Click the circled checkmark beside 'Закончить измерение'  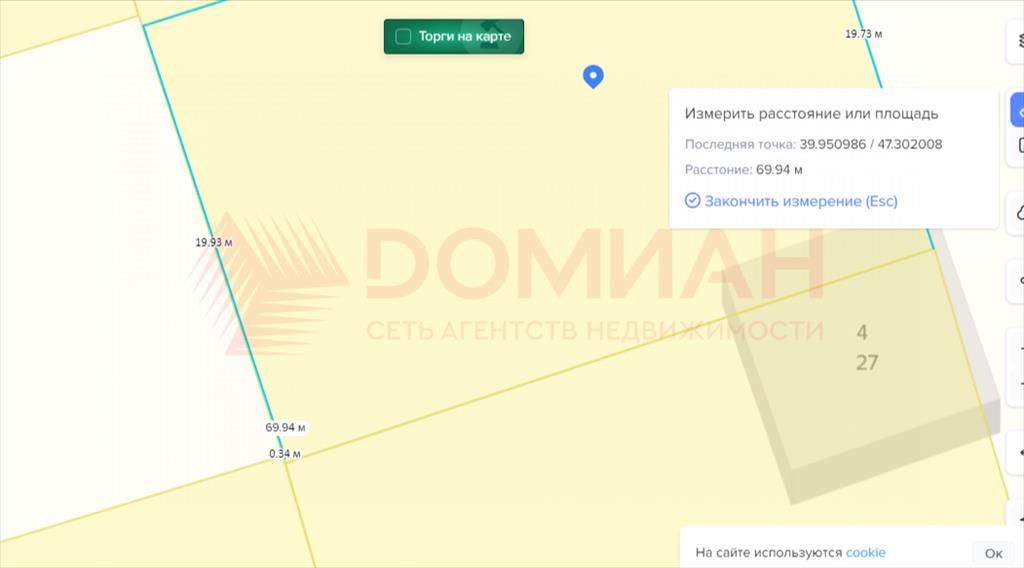tap(692, 201)
